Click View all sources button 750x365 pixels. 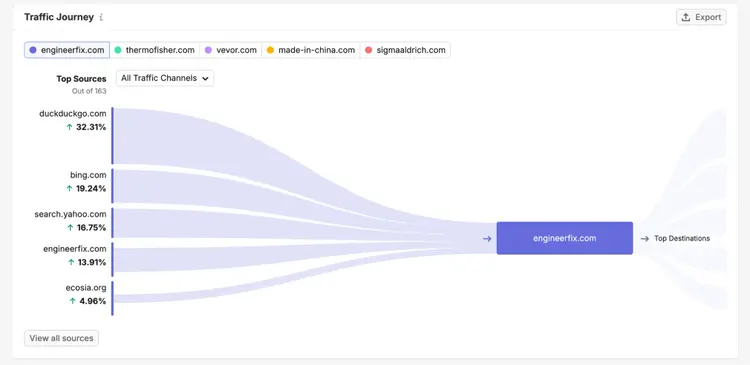click(x=61, y=338)
